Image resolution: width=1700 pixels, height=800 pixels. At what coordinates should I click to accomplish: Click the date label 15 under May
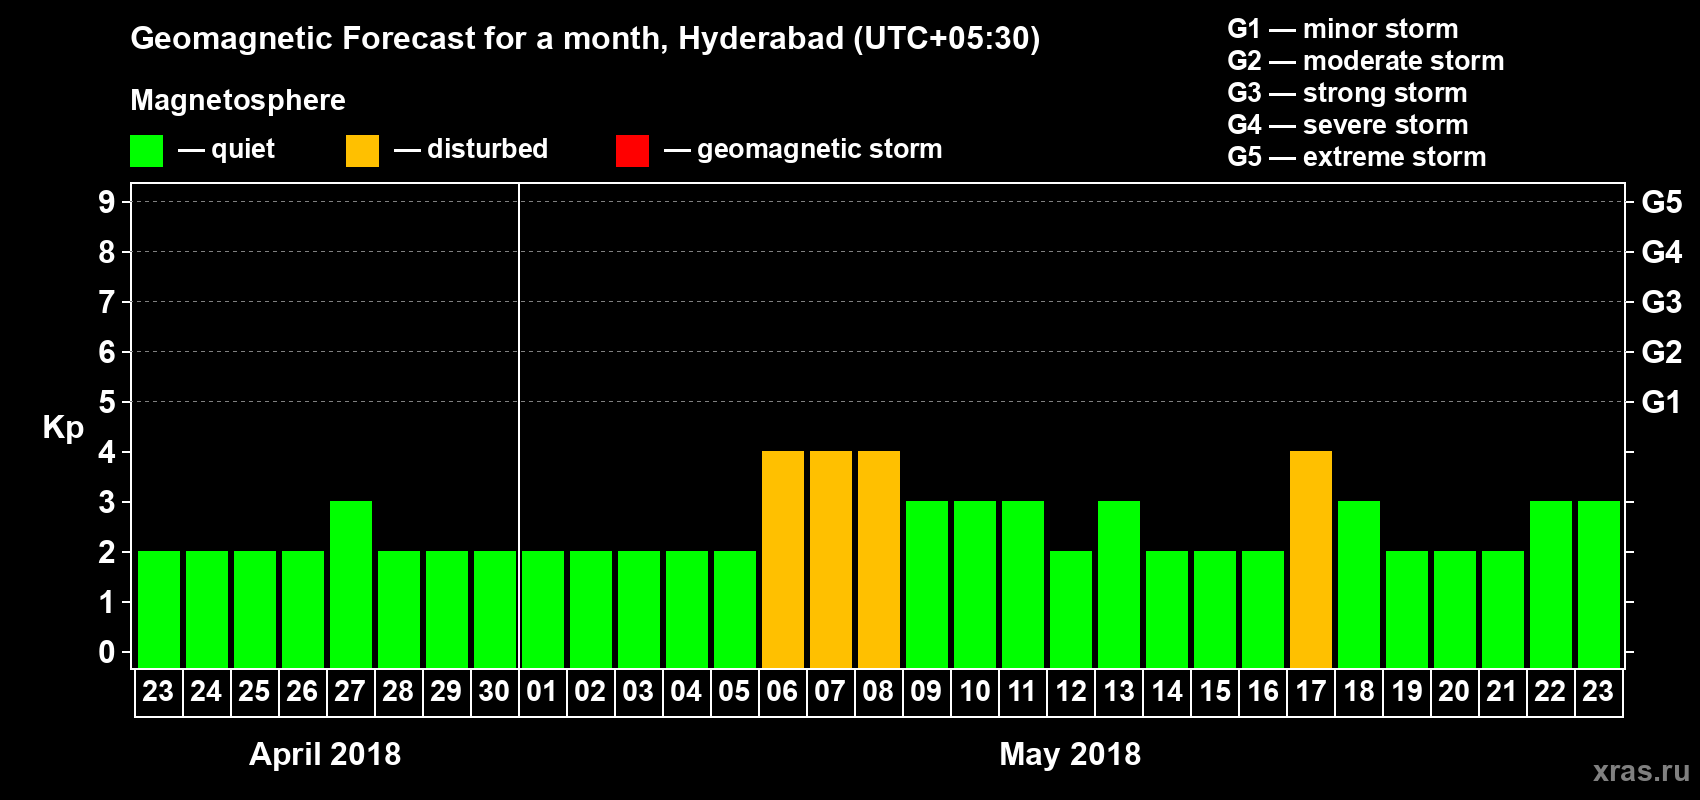pyautogui.click(x=1214, y=691)
